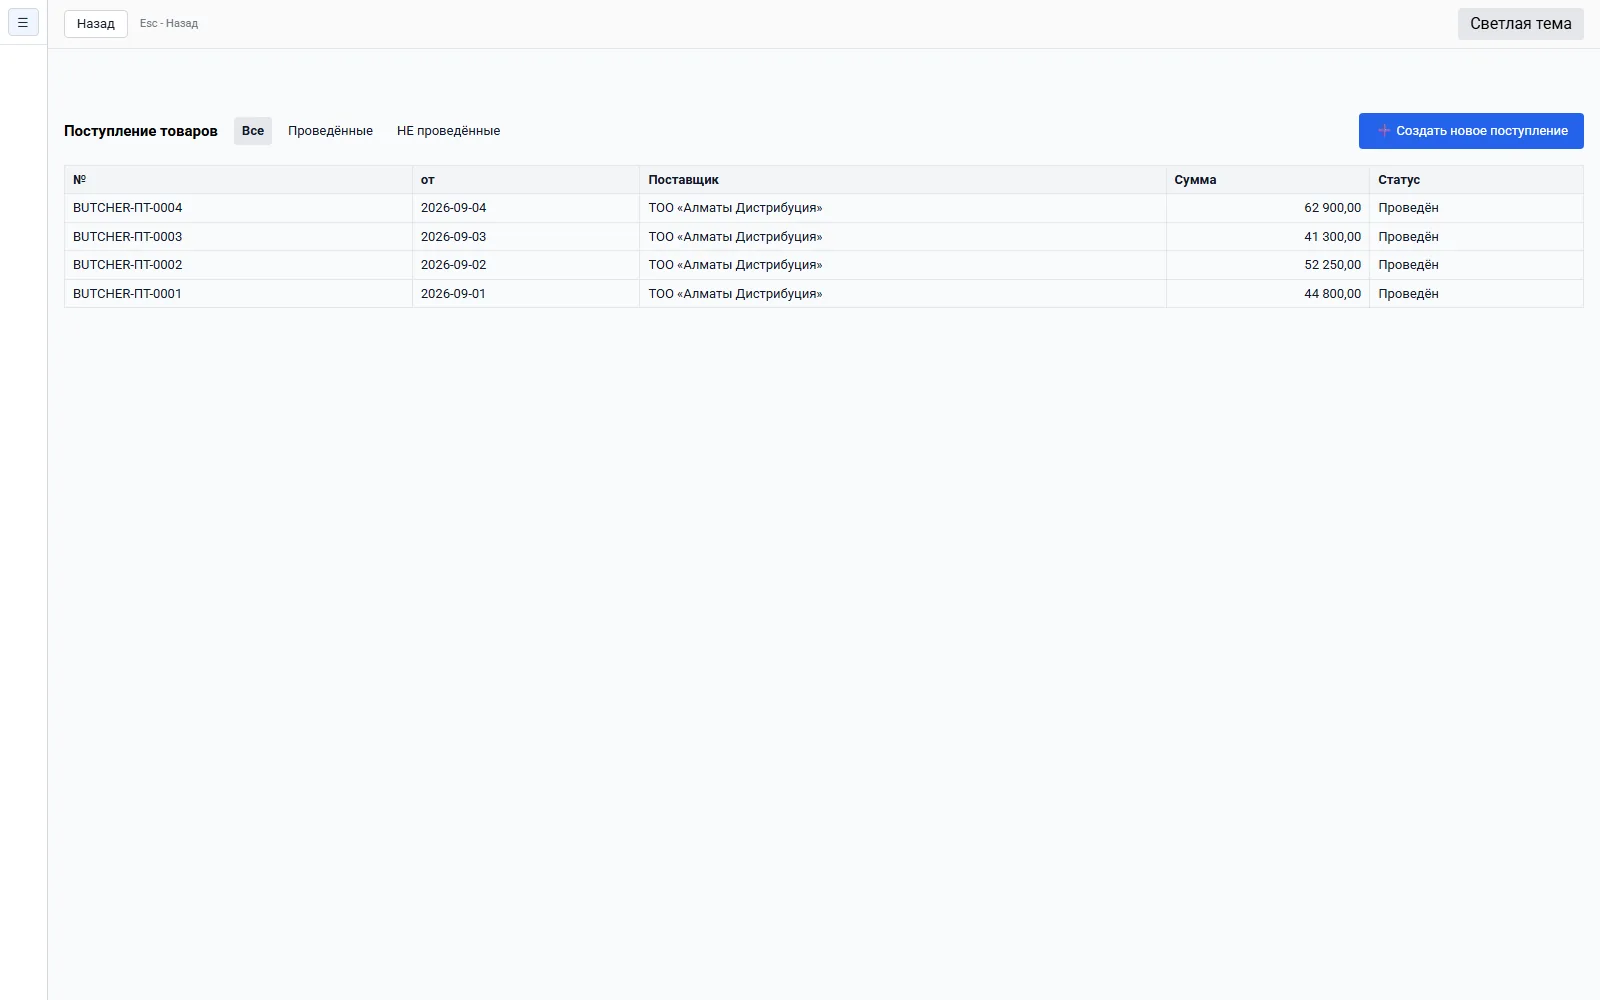Toggle the Светлая тема theme switch
Viewport: 1600px width, 1000px height.
1520,24
